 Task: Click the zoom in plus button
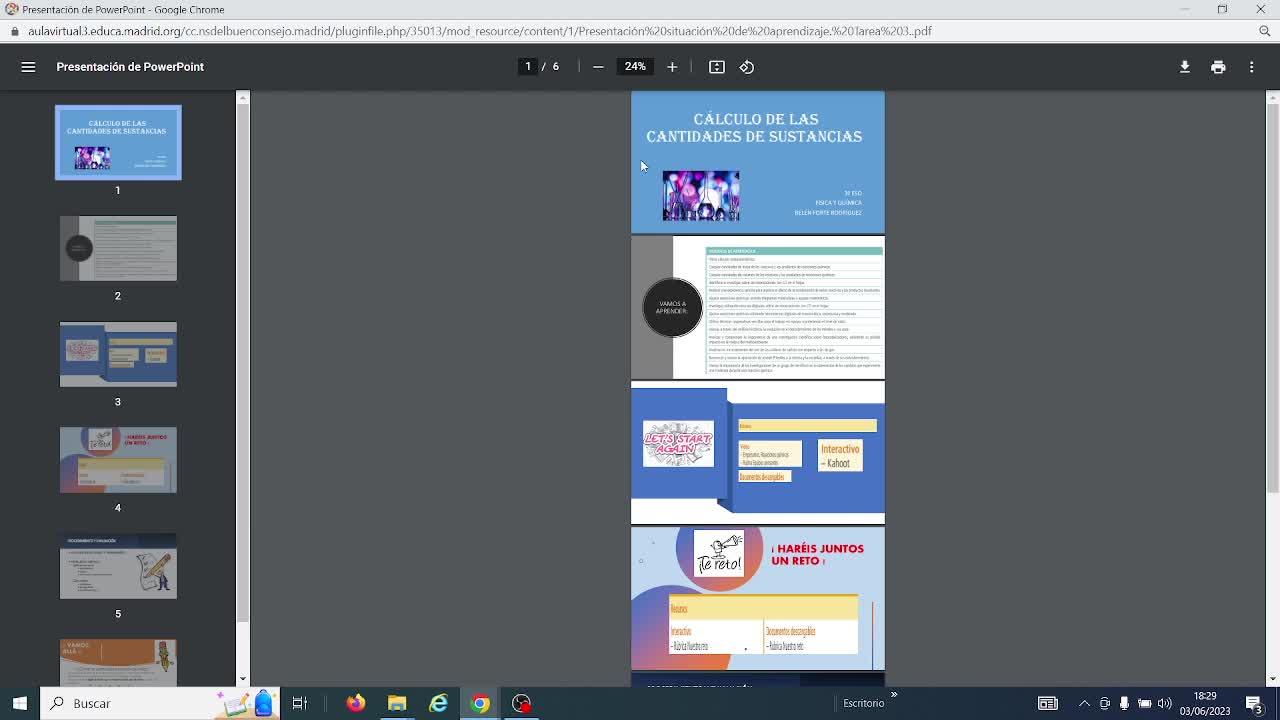672,67
